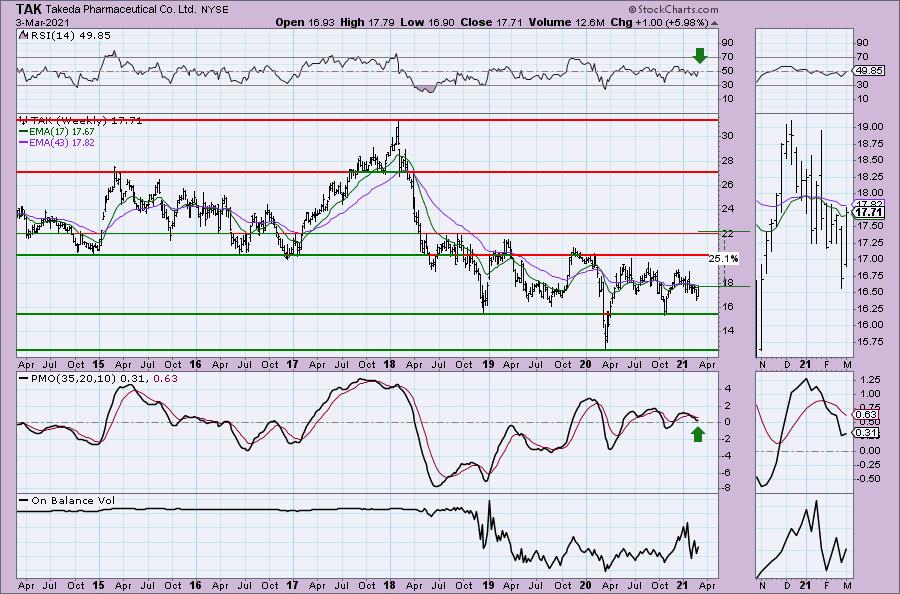
Task: Click the TAK ticker symbol in the header
Action: [x=30, y=9]
